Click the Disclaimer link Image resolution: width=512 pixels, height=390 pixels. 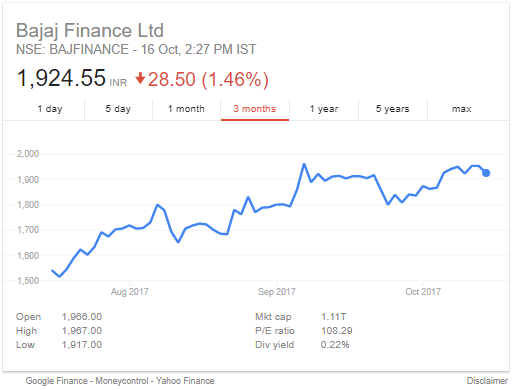click(x=487, y=381)
